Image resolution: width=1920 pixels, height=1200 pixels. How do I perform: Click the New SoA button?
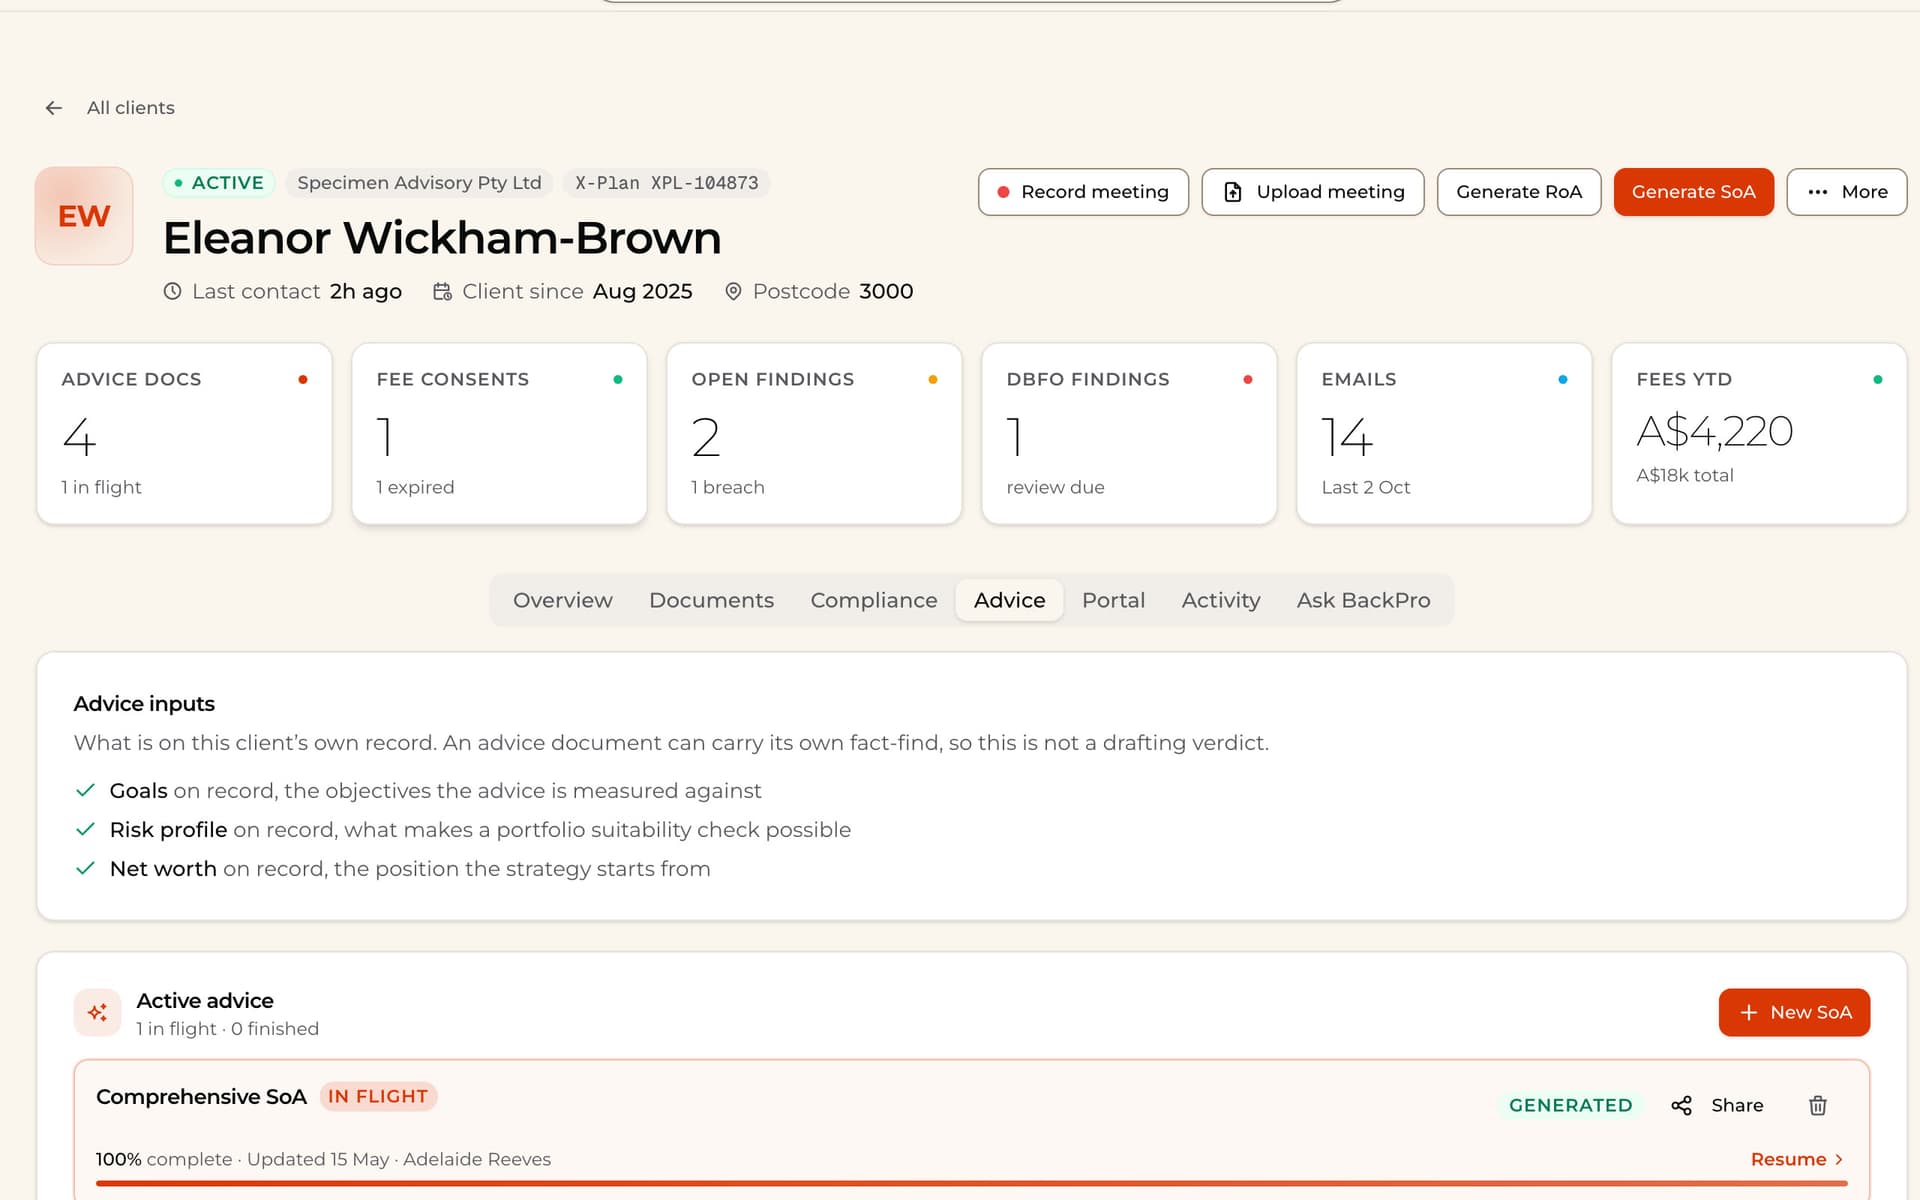pos(1794,1013)
